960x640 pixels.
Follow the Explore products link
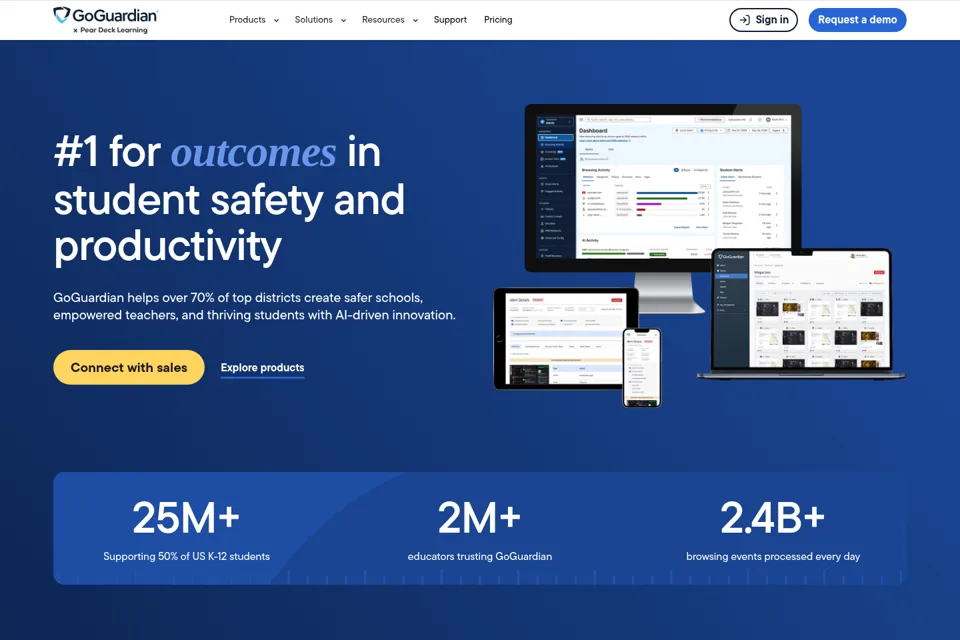[x=262, y=367]
